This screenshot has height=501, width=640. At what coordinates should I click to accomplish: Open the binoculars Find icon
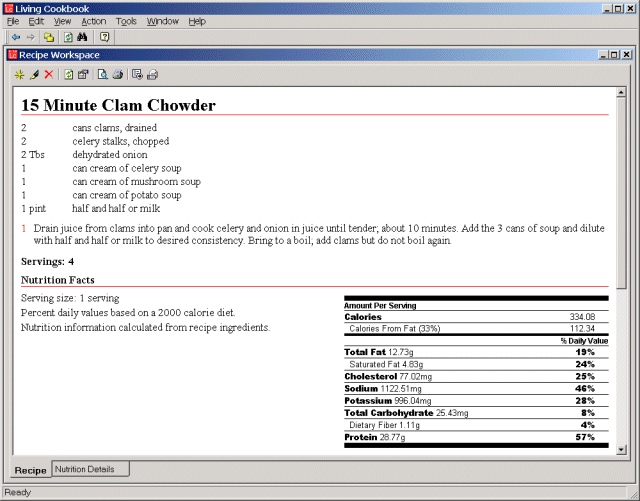(x=82, y=38)
